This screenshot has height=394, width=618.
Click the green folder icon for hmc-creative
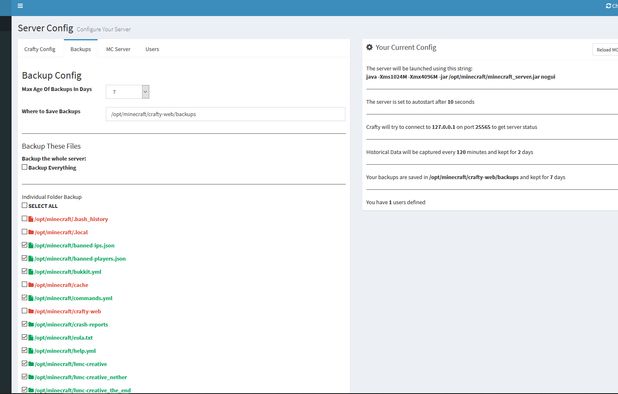[31, 364]
